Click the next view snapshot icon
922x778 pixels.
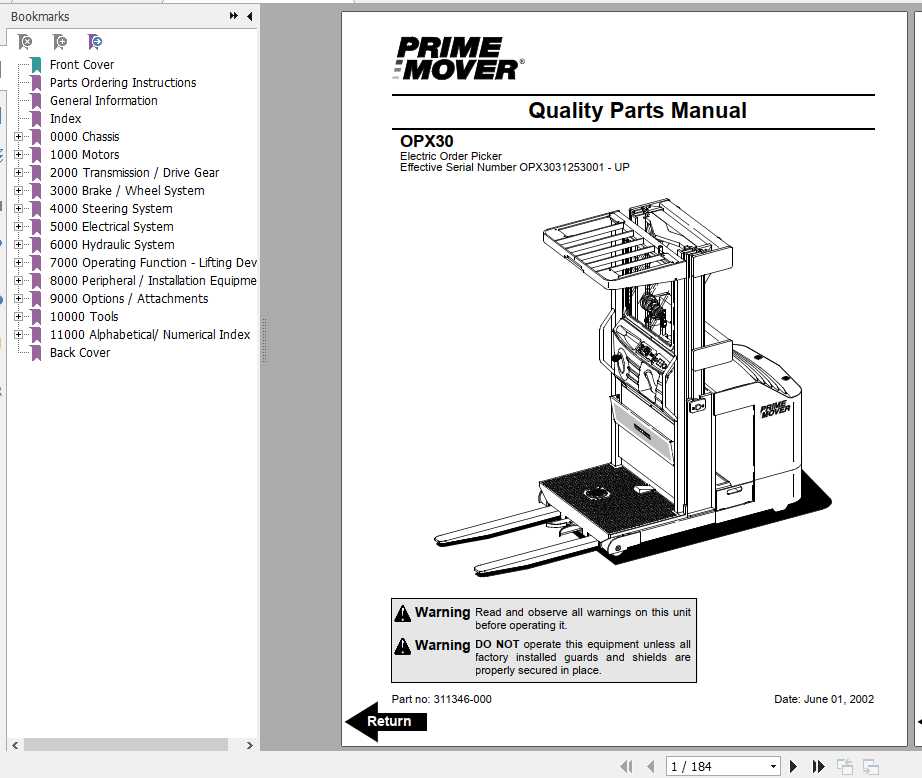[872, 763]
